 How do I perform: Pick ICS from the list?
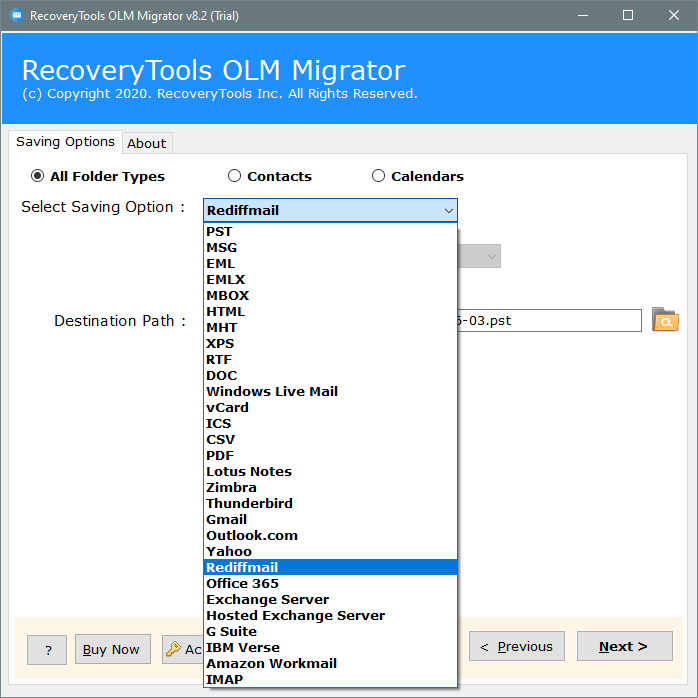coord(330,424)
